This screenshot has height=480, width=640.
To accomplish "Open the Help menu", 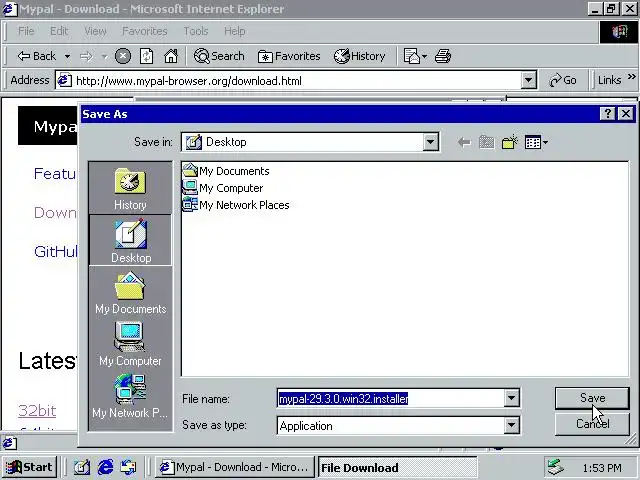I will coord(234,31).
